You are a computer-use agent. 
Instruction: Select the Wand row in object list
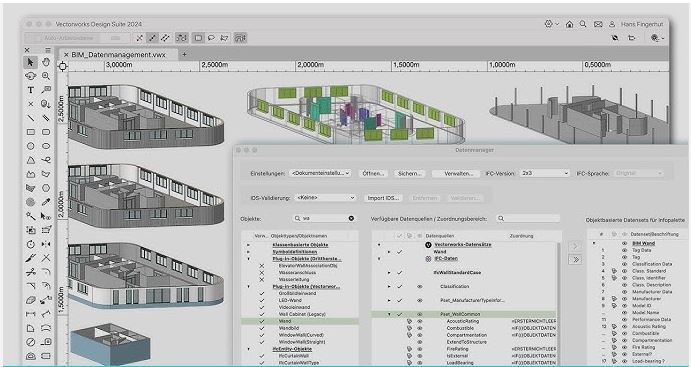pos(300,321)
